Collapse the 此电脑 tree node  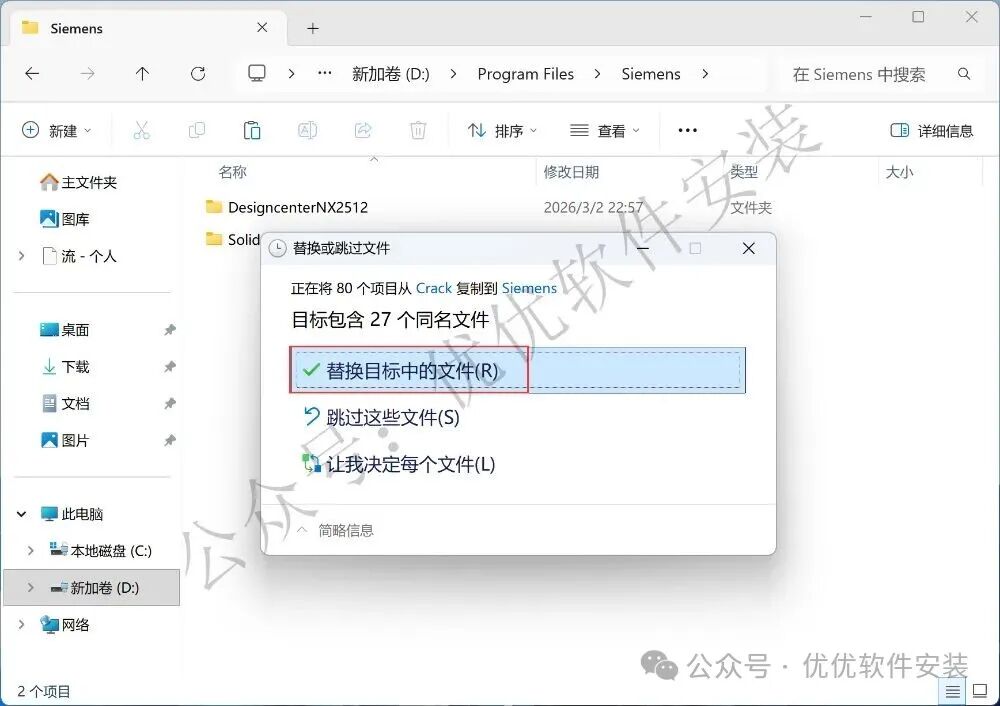(22, 513)
